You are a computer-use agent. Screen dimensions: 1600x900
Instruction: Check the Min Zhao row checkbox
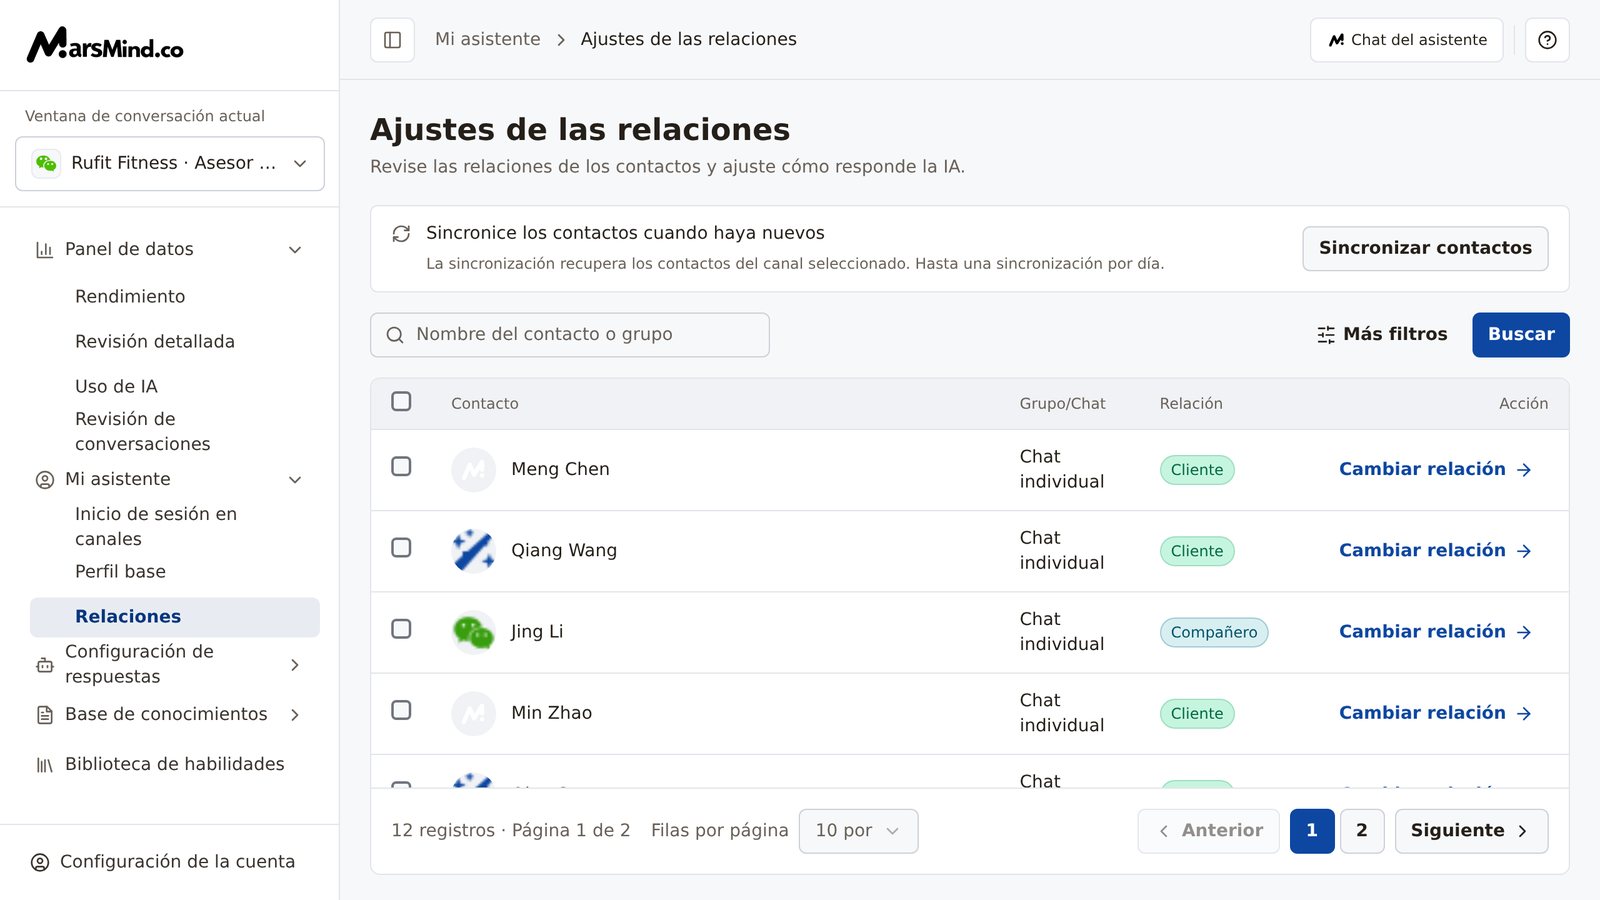point(401,709)
